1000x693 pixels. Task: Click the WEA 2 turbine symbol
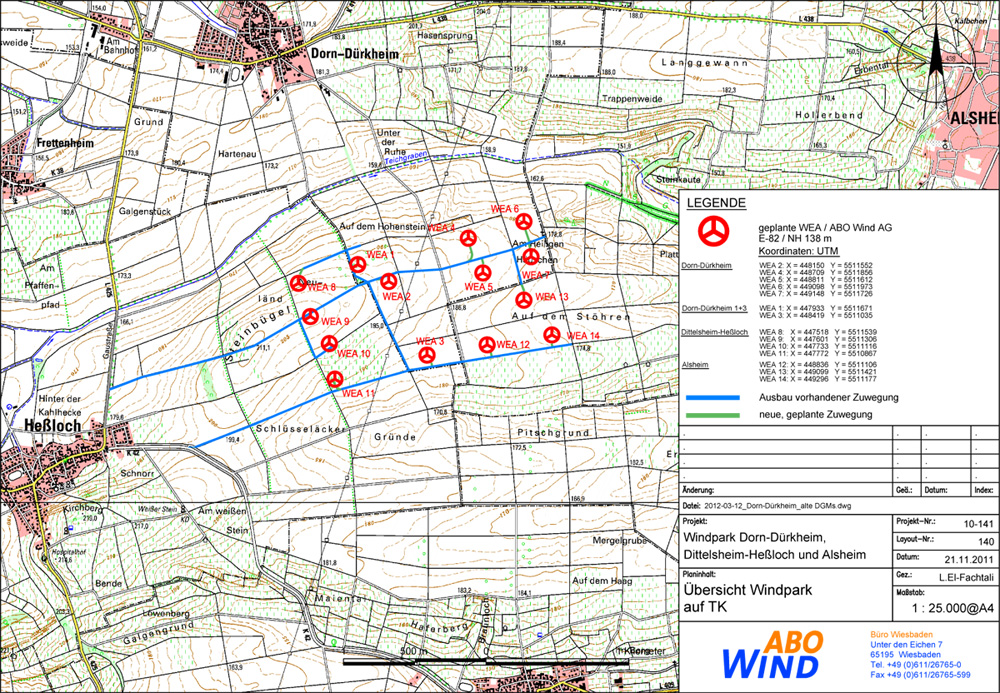(x=388, y=281)
